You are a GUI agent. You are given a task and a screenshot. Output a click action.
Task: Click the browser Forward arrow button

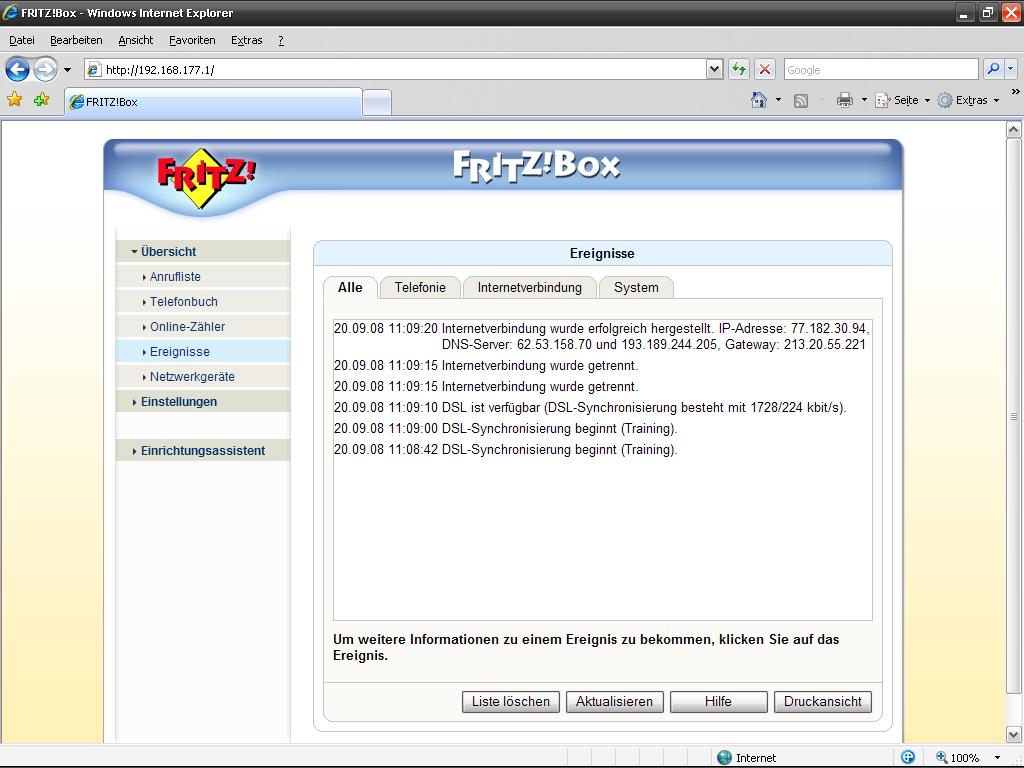[45, 69]
